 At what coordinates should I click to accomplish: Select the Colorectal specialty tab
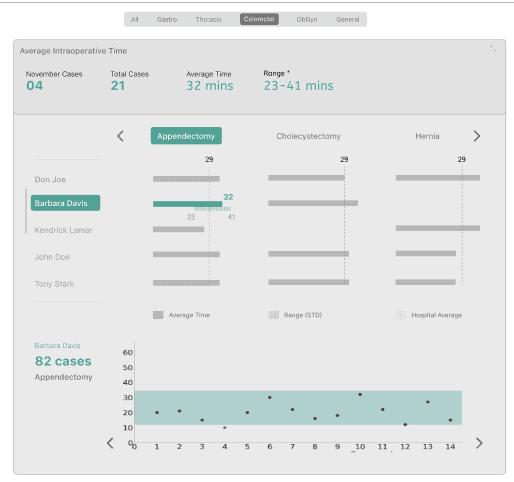point(259,19)
